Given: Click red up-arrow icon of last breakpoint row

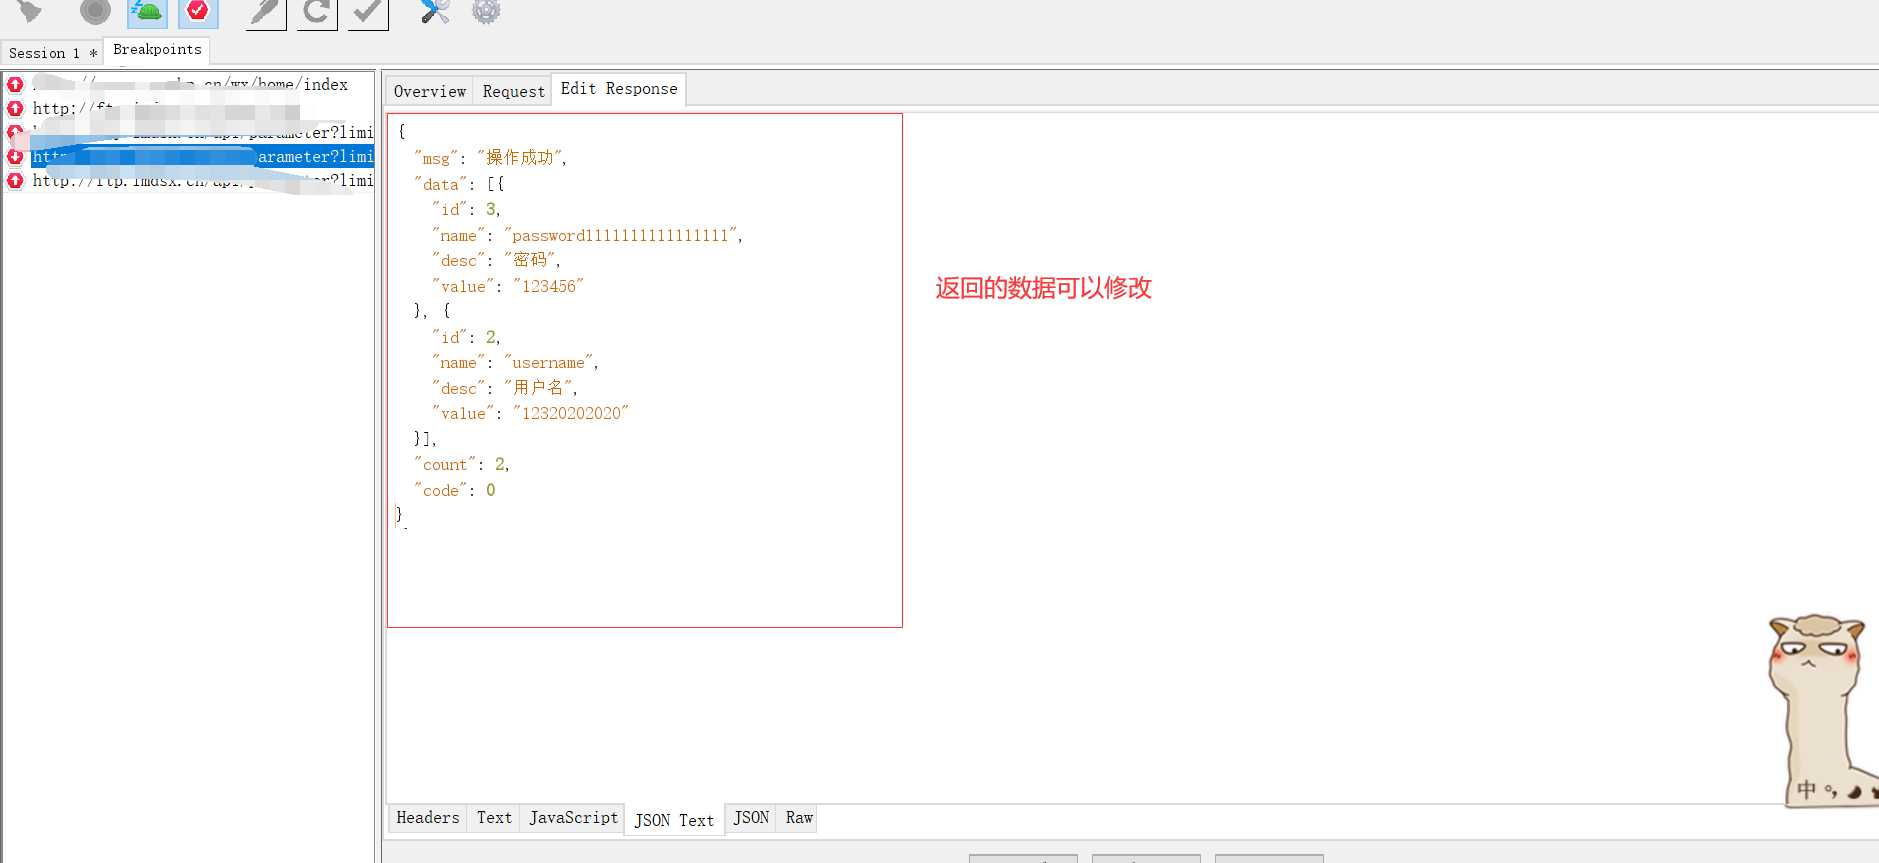Looking at the screenshot, I should click(x=15, y=180).
